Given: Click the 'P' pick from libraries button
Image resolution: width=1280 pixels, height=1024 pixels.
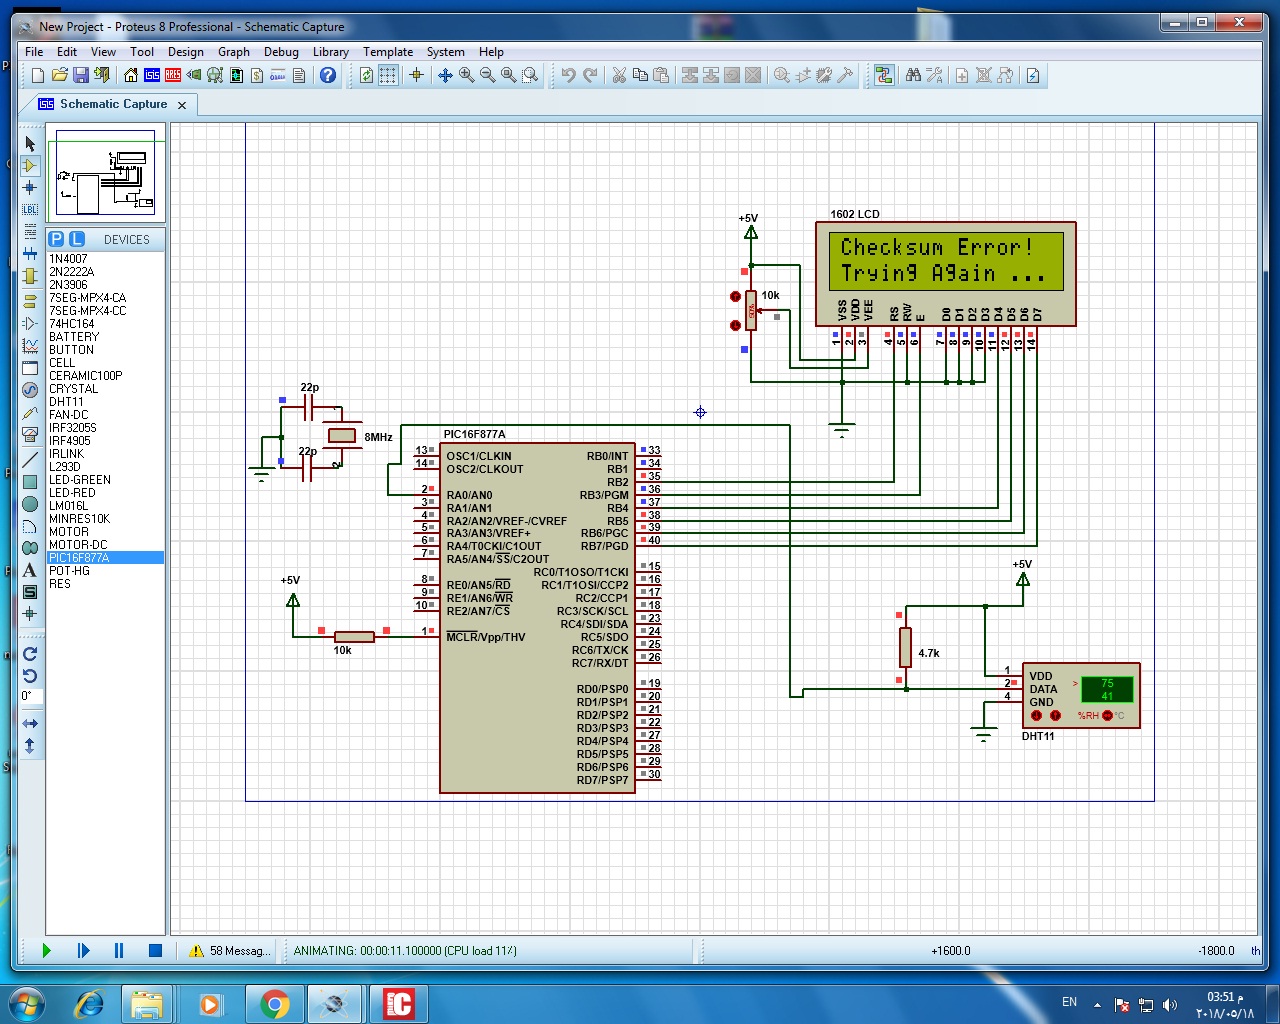Looking at the screenshot, I should [x=56, y=239].
